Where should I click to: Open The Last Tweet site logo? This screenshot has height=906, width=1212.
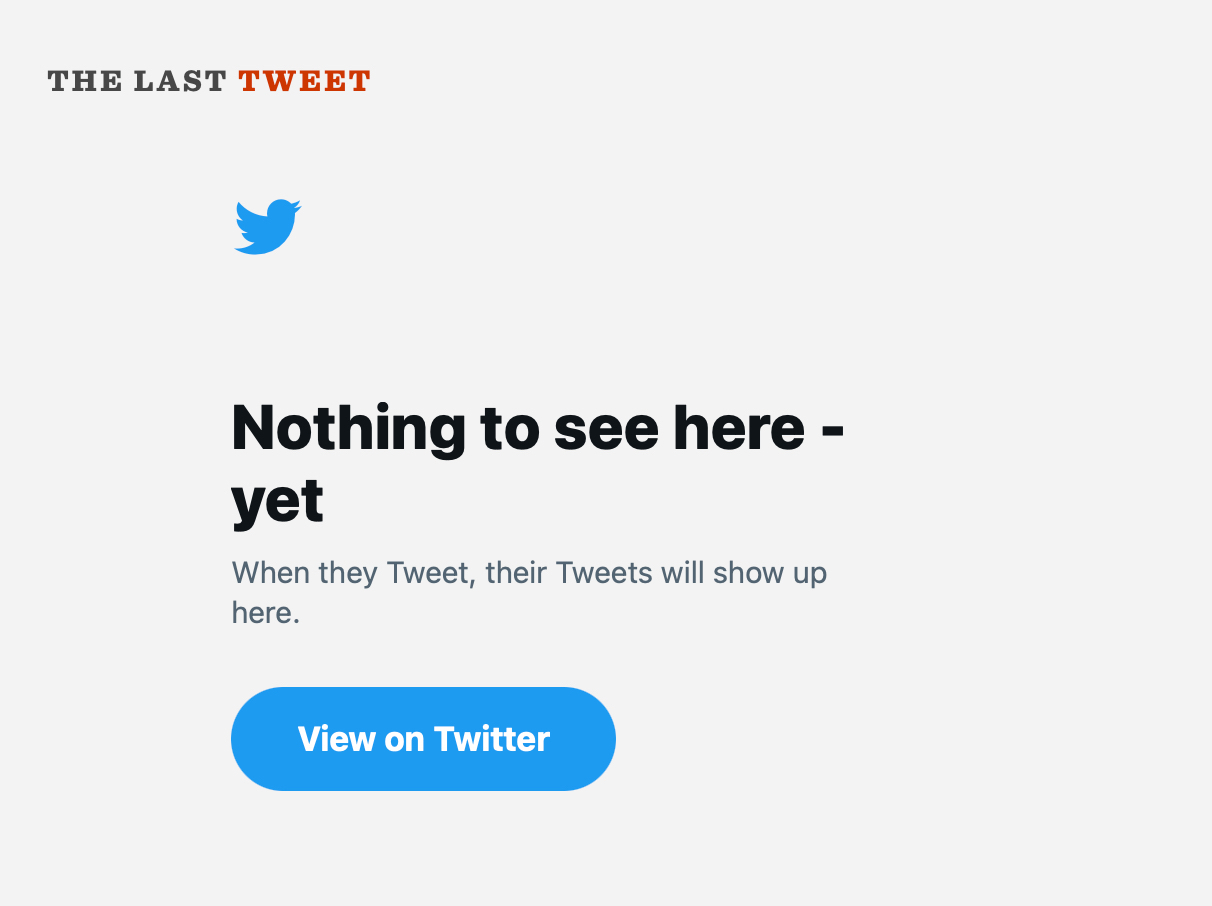[209, 81]
